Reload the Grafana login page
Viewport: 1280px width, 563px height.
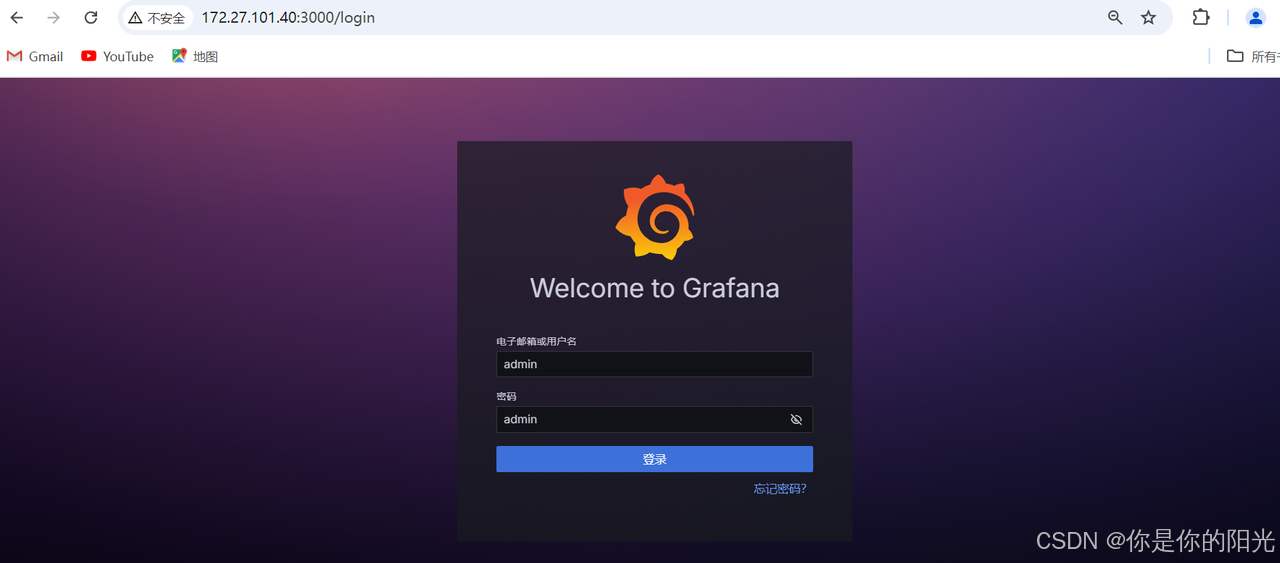tap(91, 18)
